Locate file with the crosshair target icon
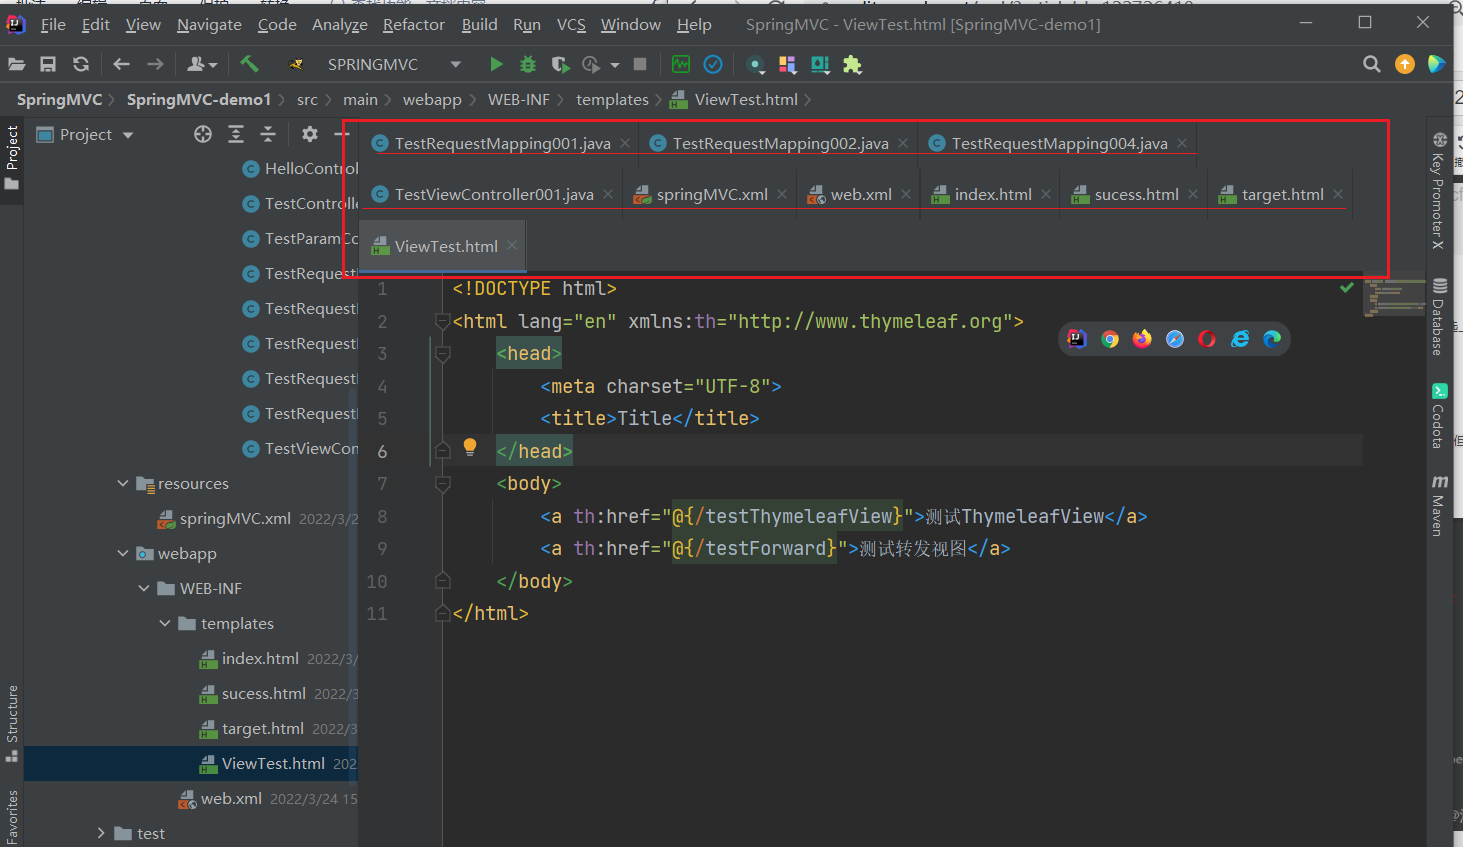This screenshot has width=1463, height=847. point(203,134)
